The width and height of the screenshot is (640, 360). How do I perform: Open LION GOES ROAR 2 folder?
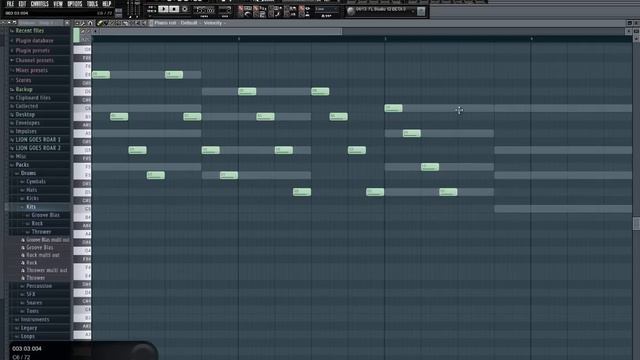click(39, 148)
